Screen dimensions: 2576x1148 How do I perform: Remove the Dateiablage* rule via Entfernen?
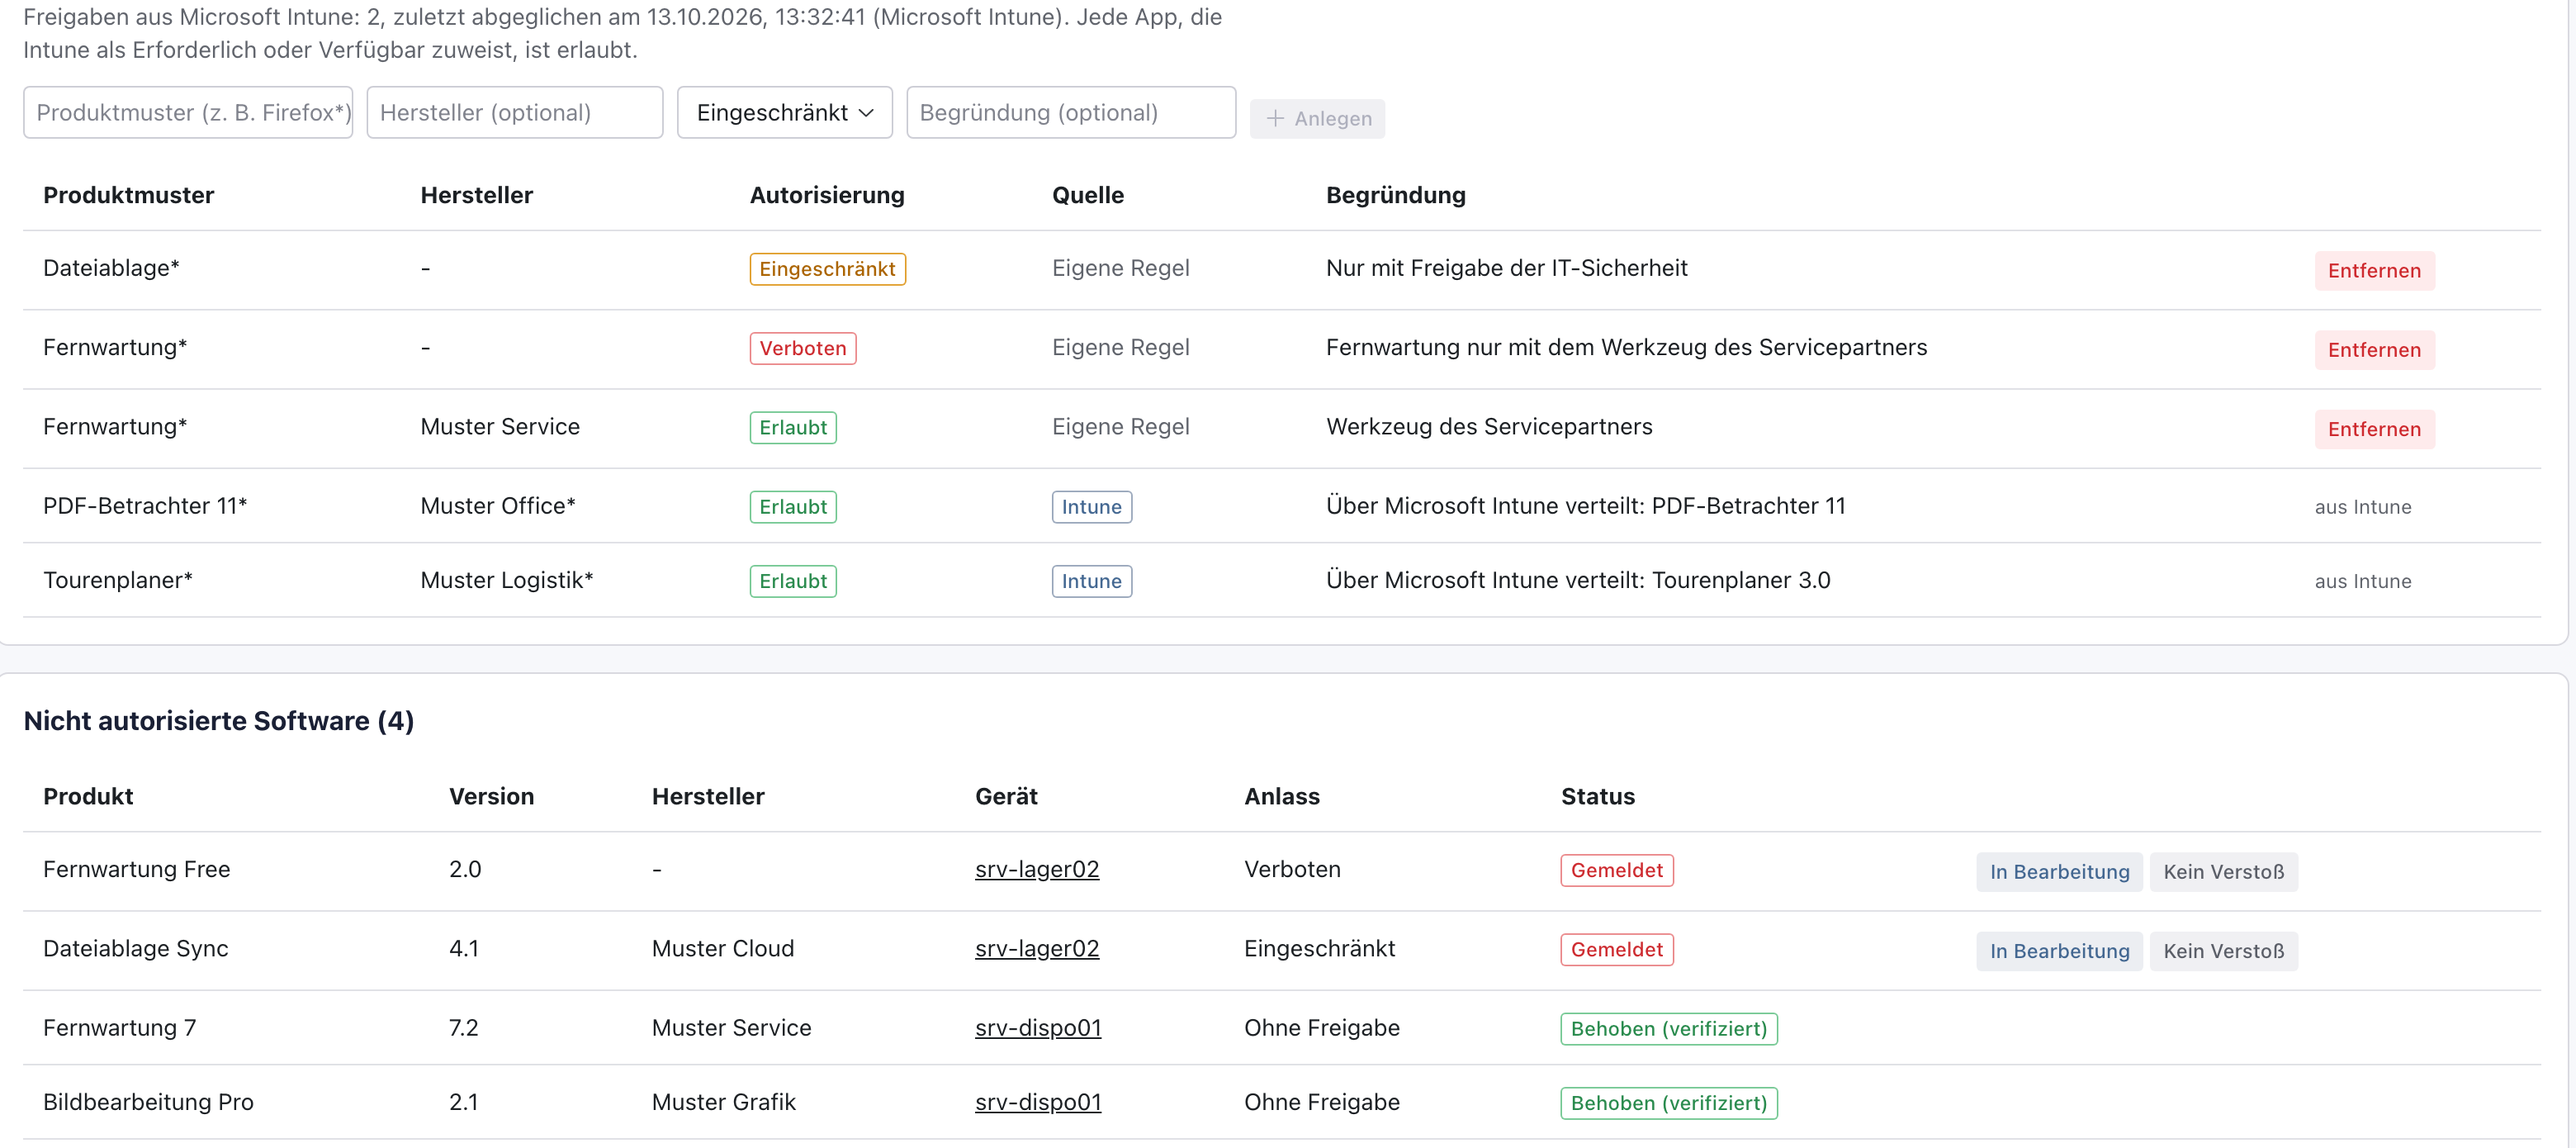tap(2374, 270)
